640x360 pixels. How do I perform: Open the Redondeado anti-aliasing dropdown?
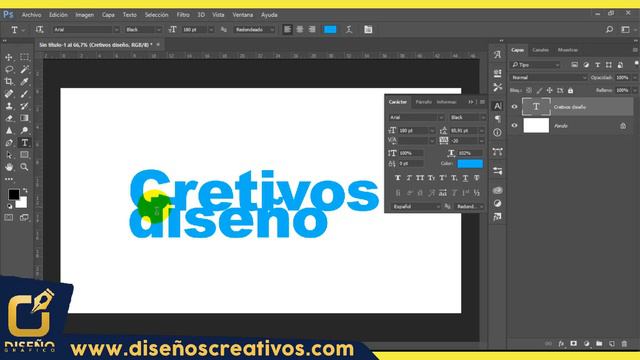[x=254, y=29]
